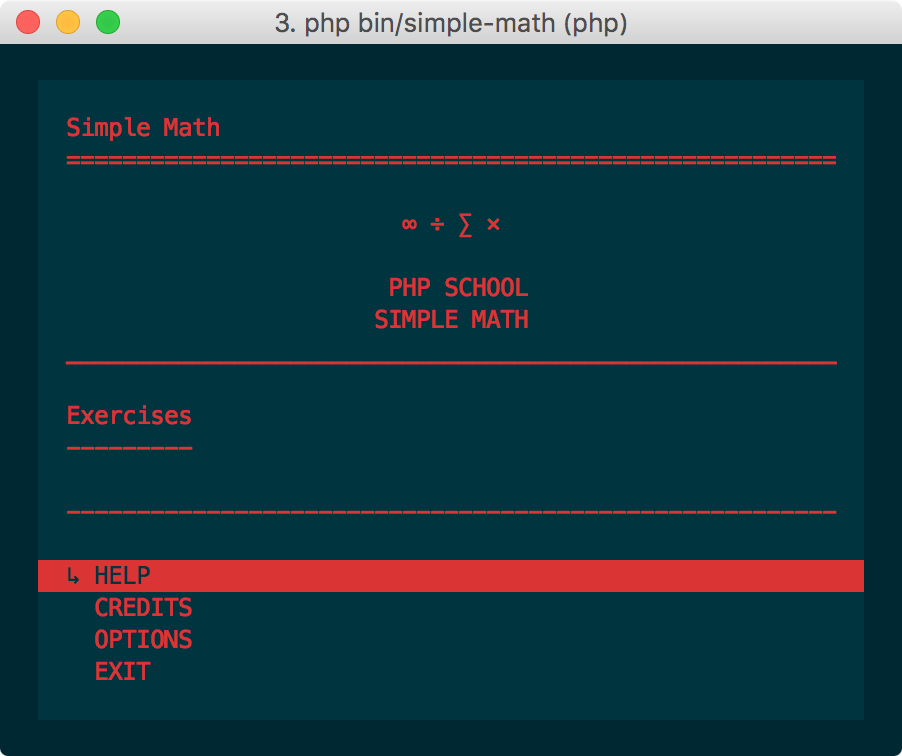Select EXIT in the terminal menu
The width and height of the screenshot is (902, 756).
(x=123, y=671)
